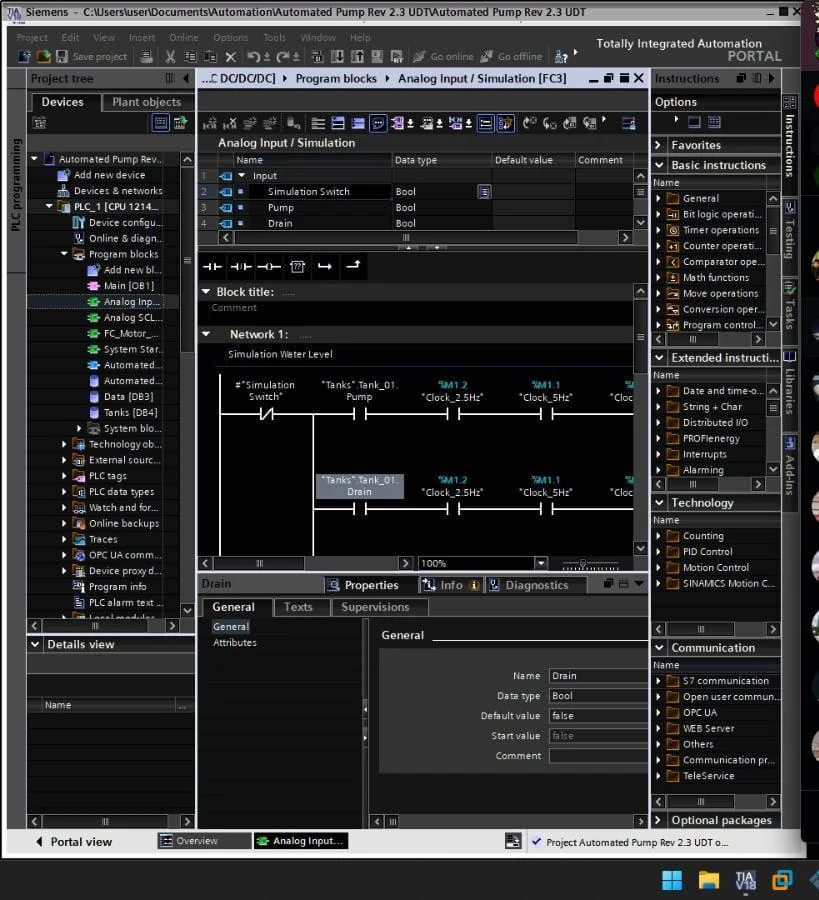Viewport: 819px width, 900px height.
Task: Switch to the Plant objects tab
Action: [146, 102]
